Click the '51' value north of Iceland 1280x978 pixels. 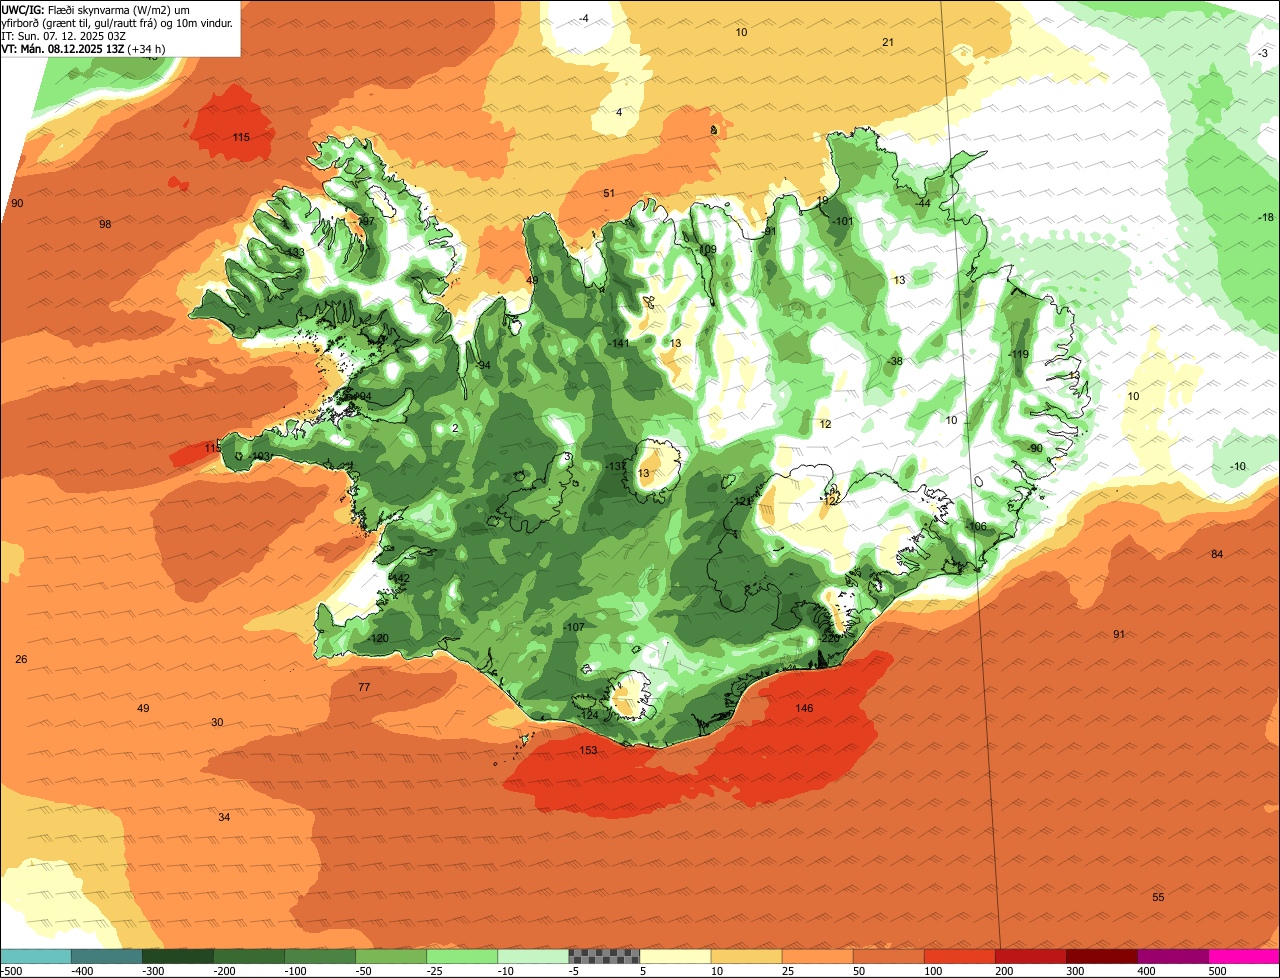(608, 193)
